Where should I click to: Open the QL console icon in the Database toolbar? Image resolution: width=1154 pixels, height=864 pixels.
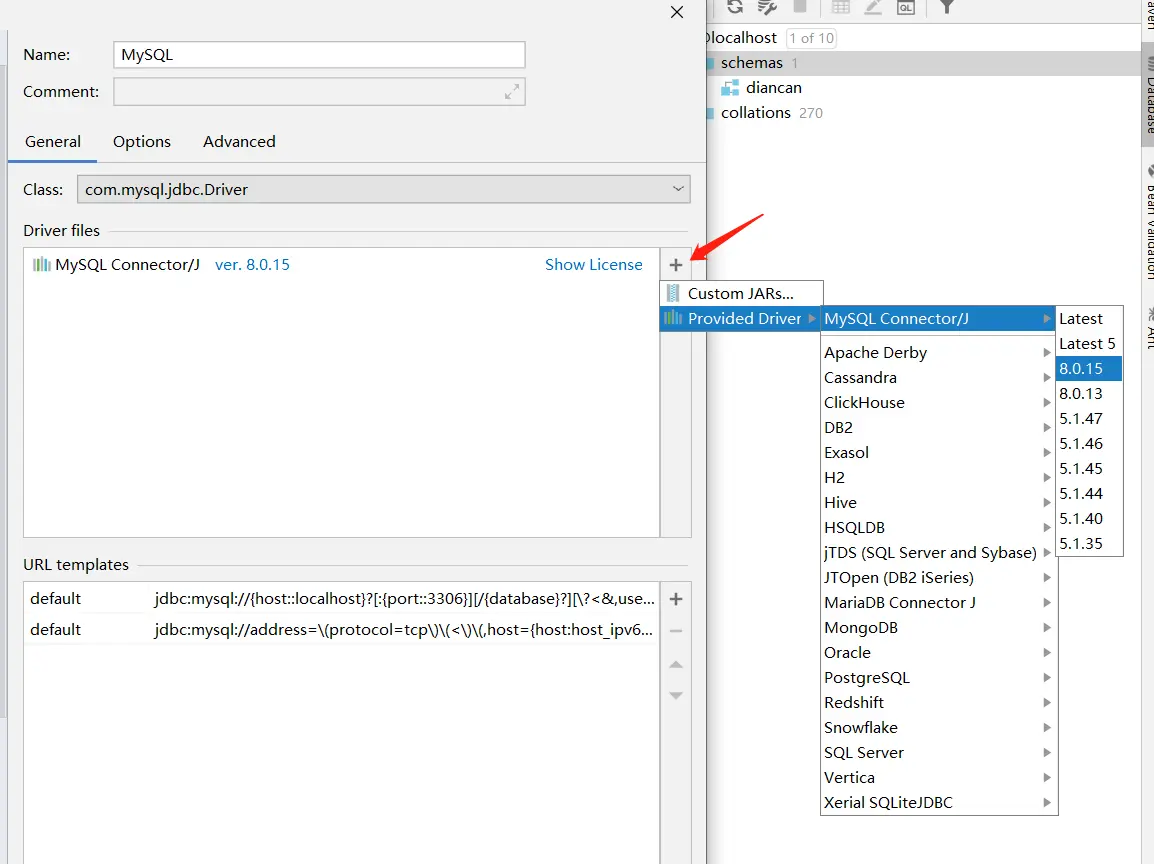tap(906, 7)
